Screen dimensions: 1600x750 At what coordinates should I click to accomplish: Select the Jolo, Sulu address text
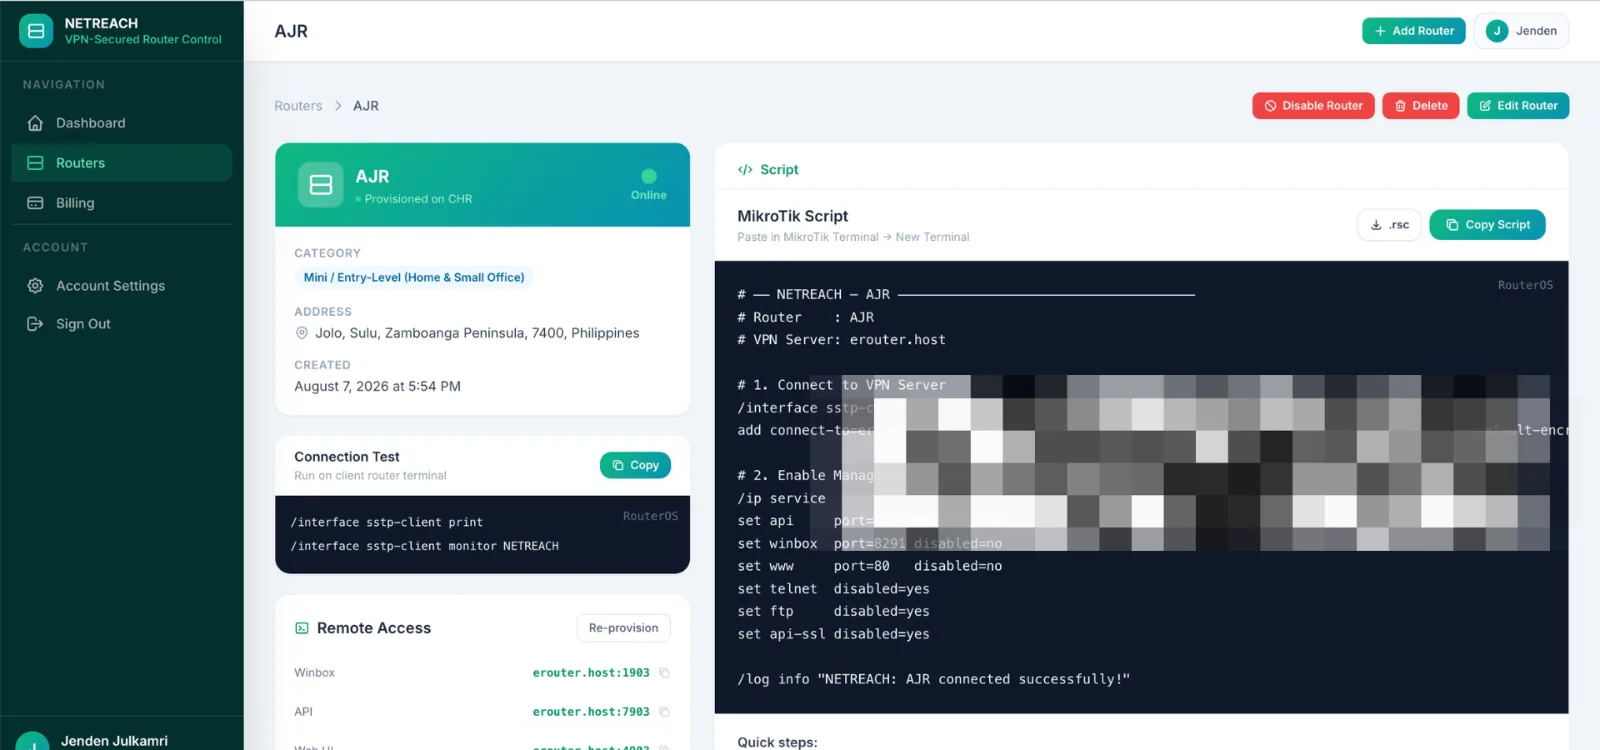(477, 333)
